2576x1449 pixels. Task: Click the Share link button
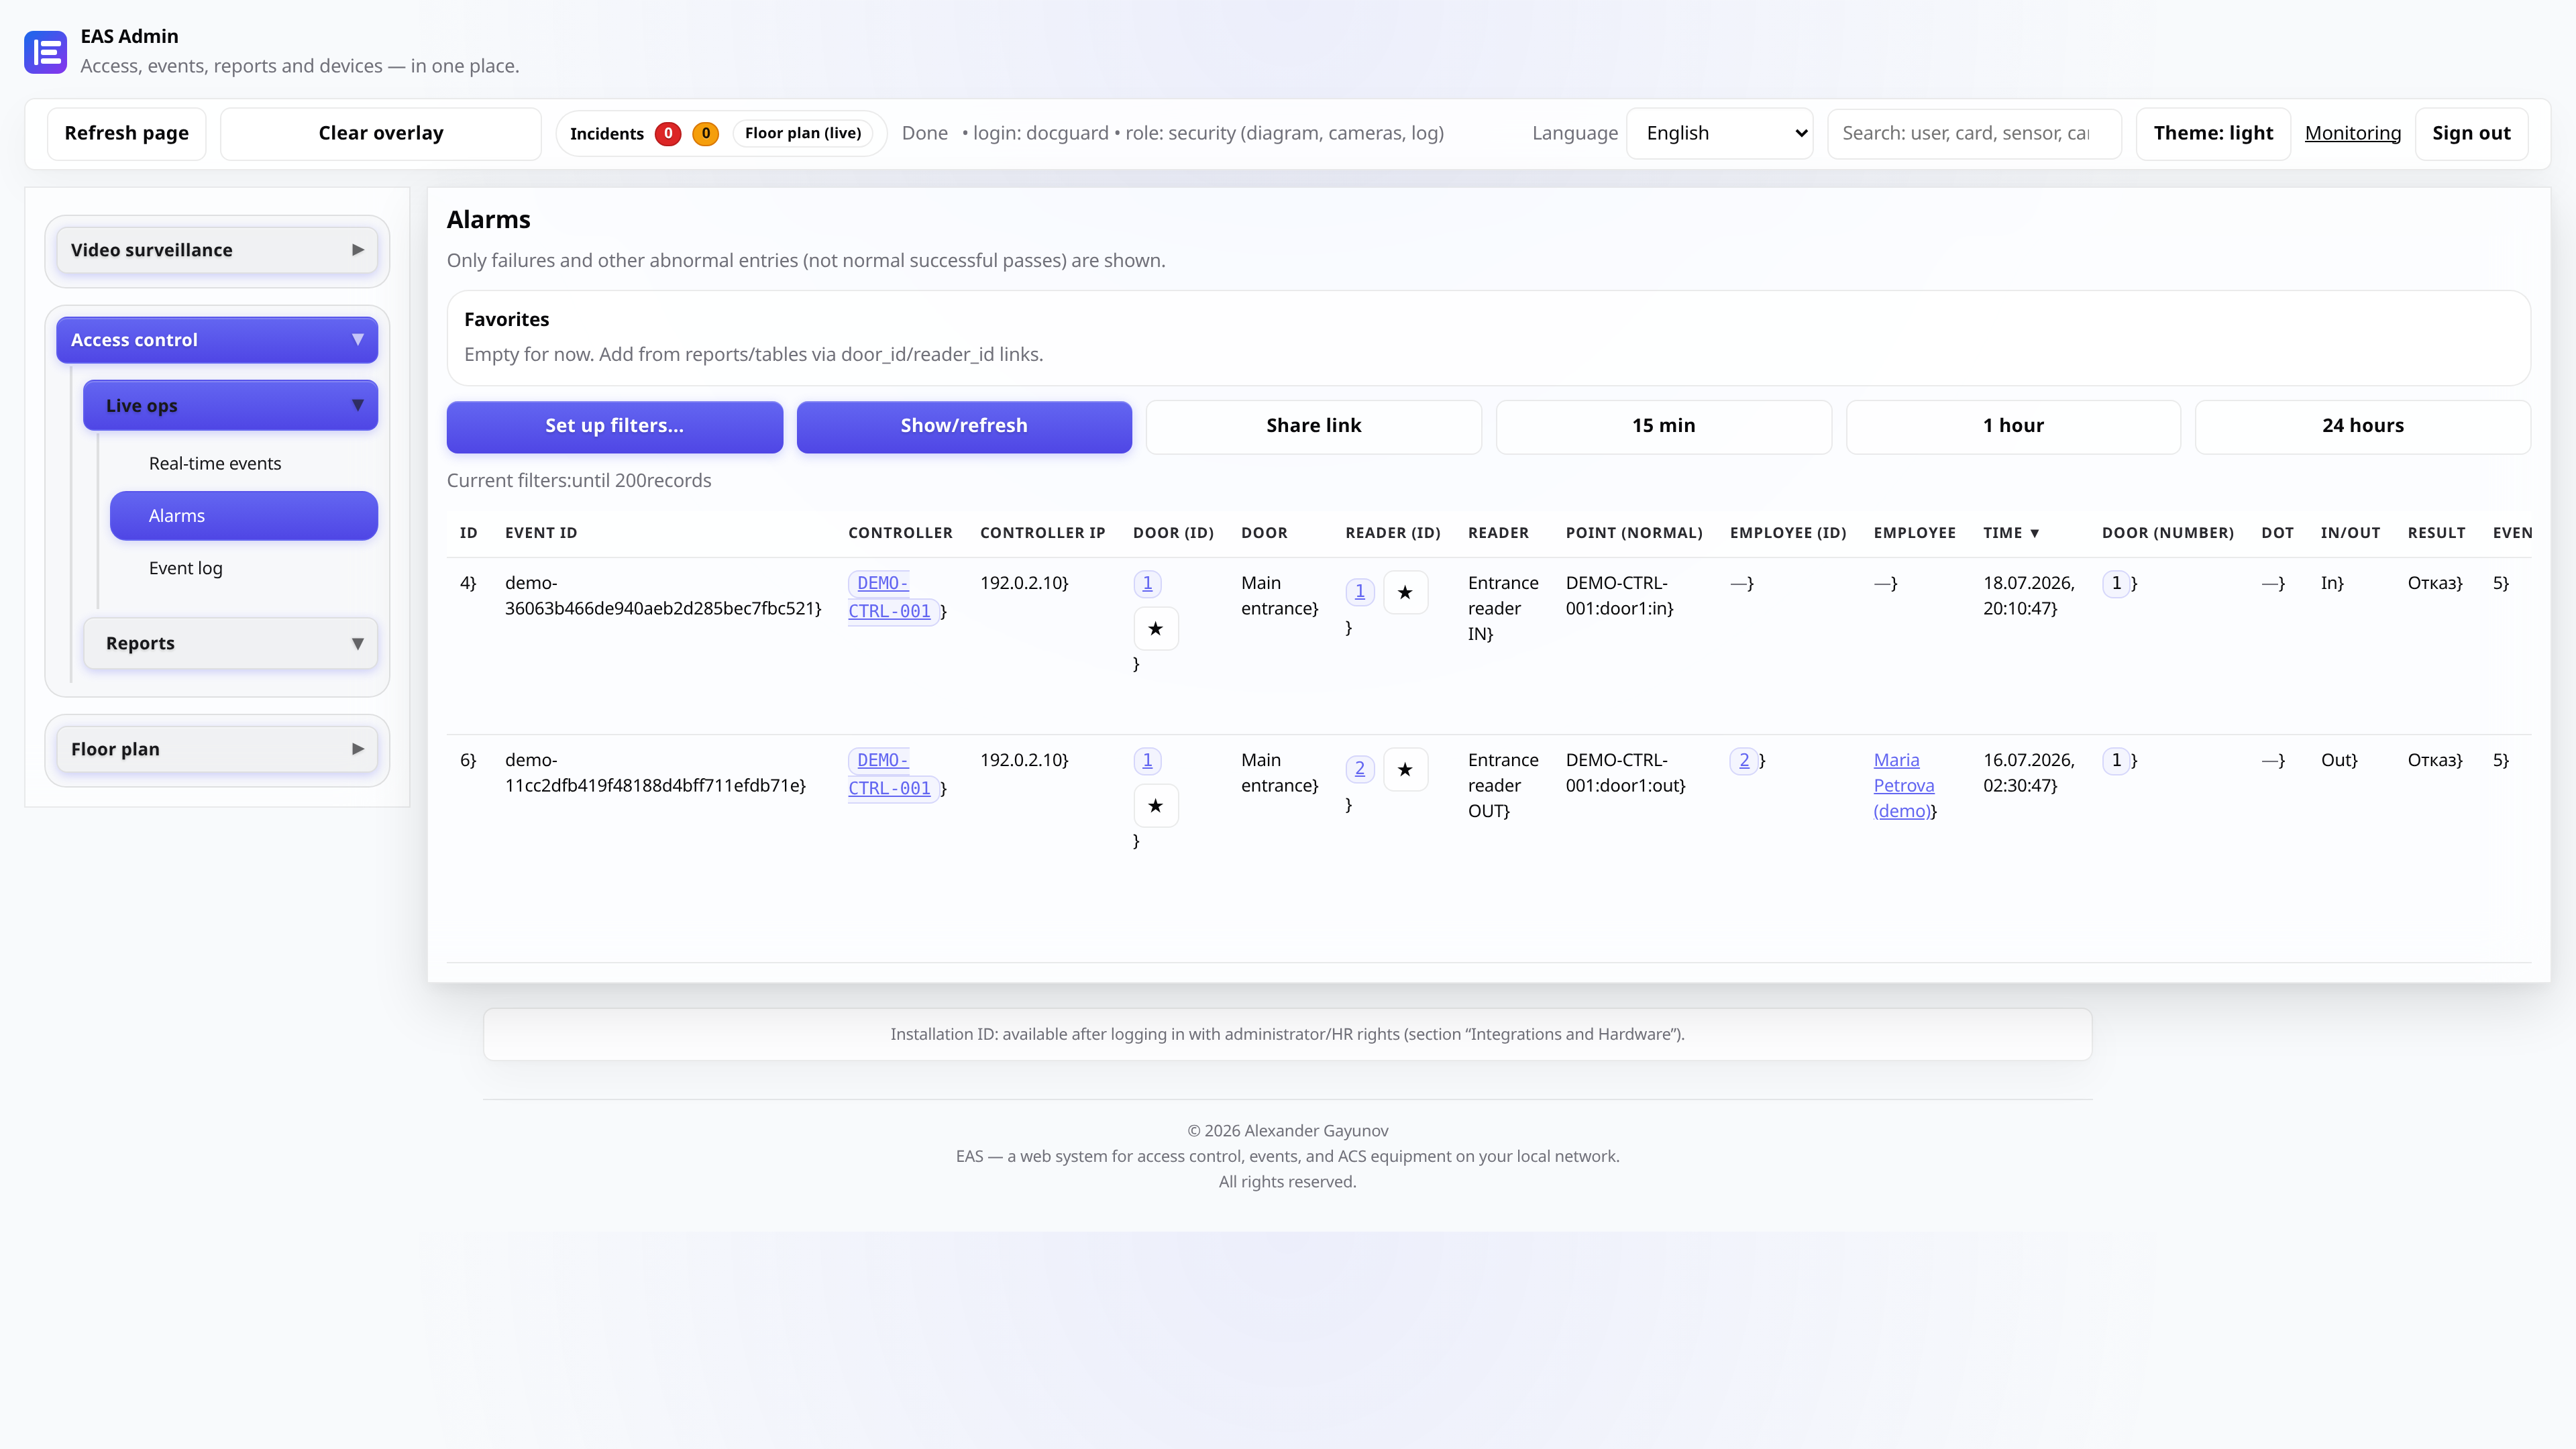[x=1314, y=426]
